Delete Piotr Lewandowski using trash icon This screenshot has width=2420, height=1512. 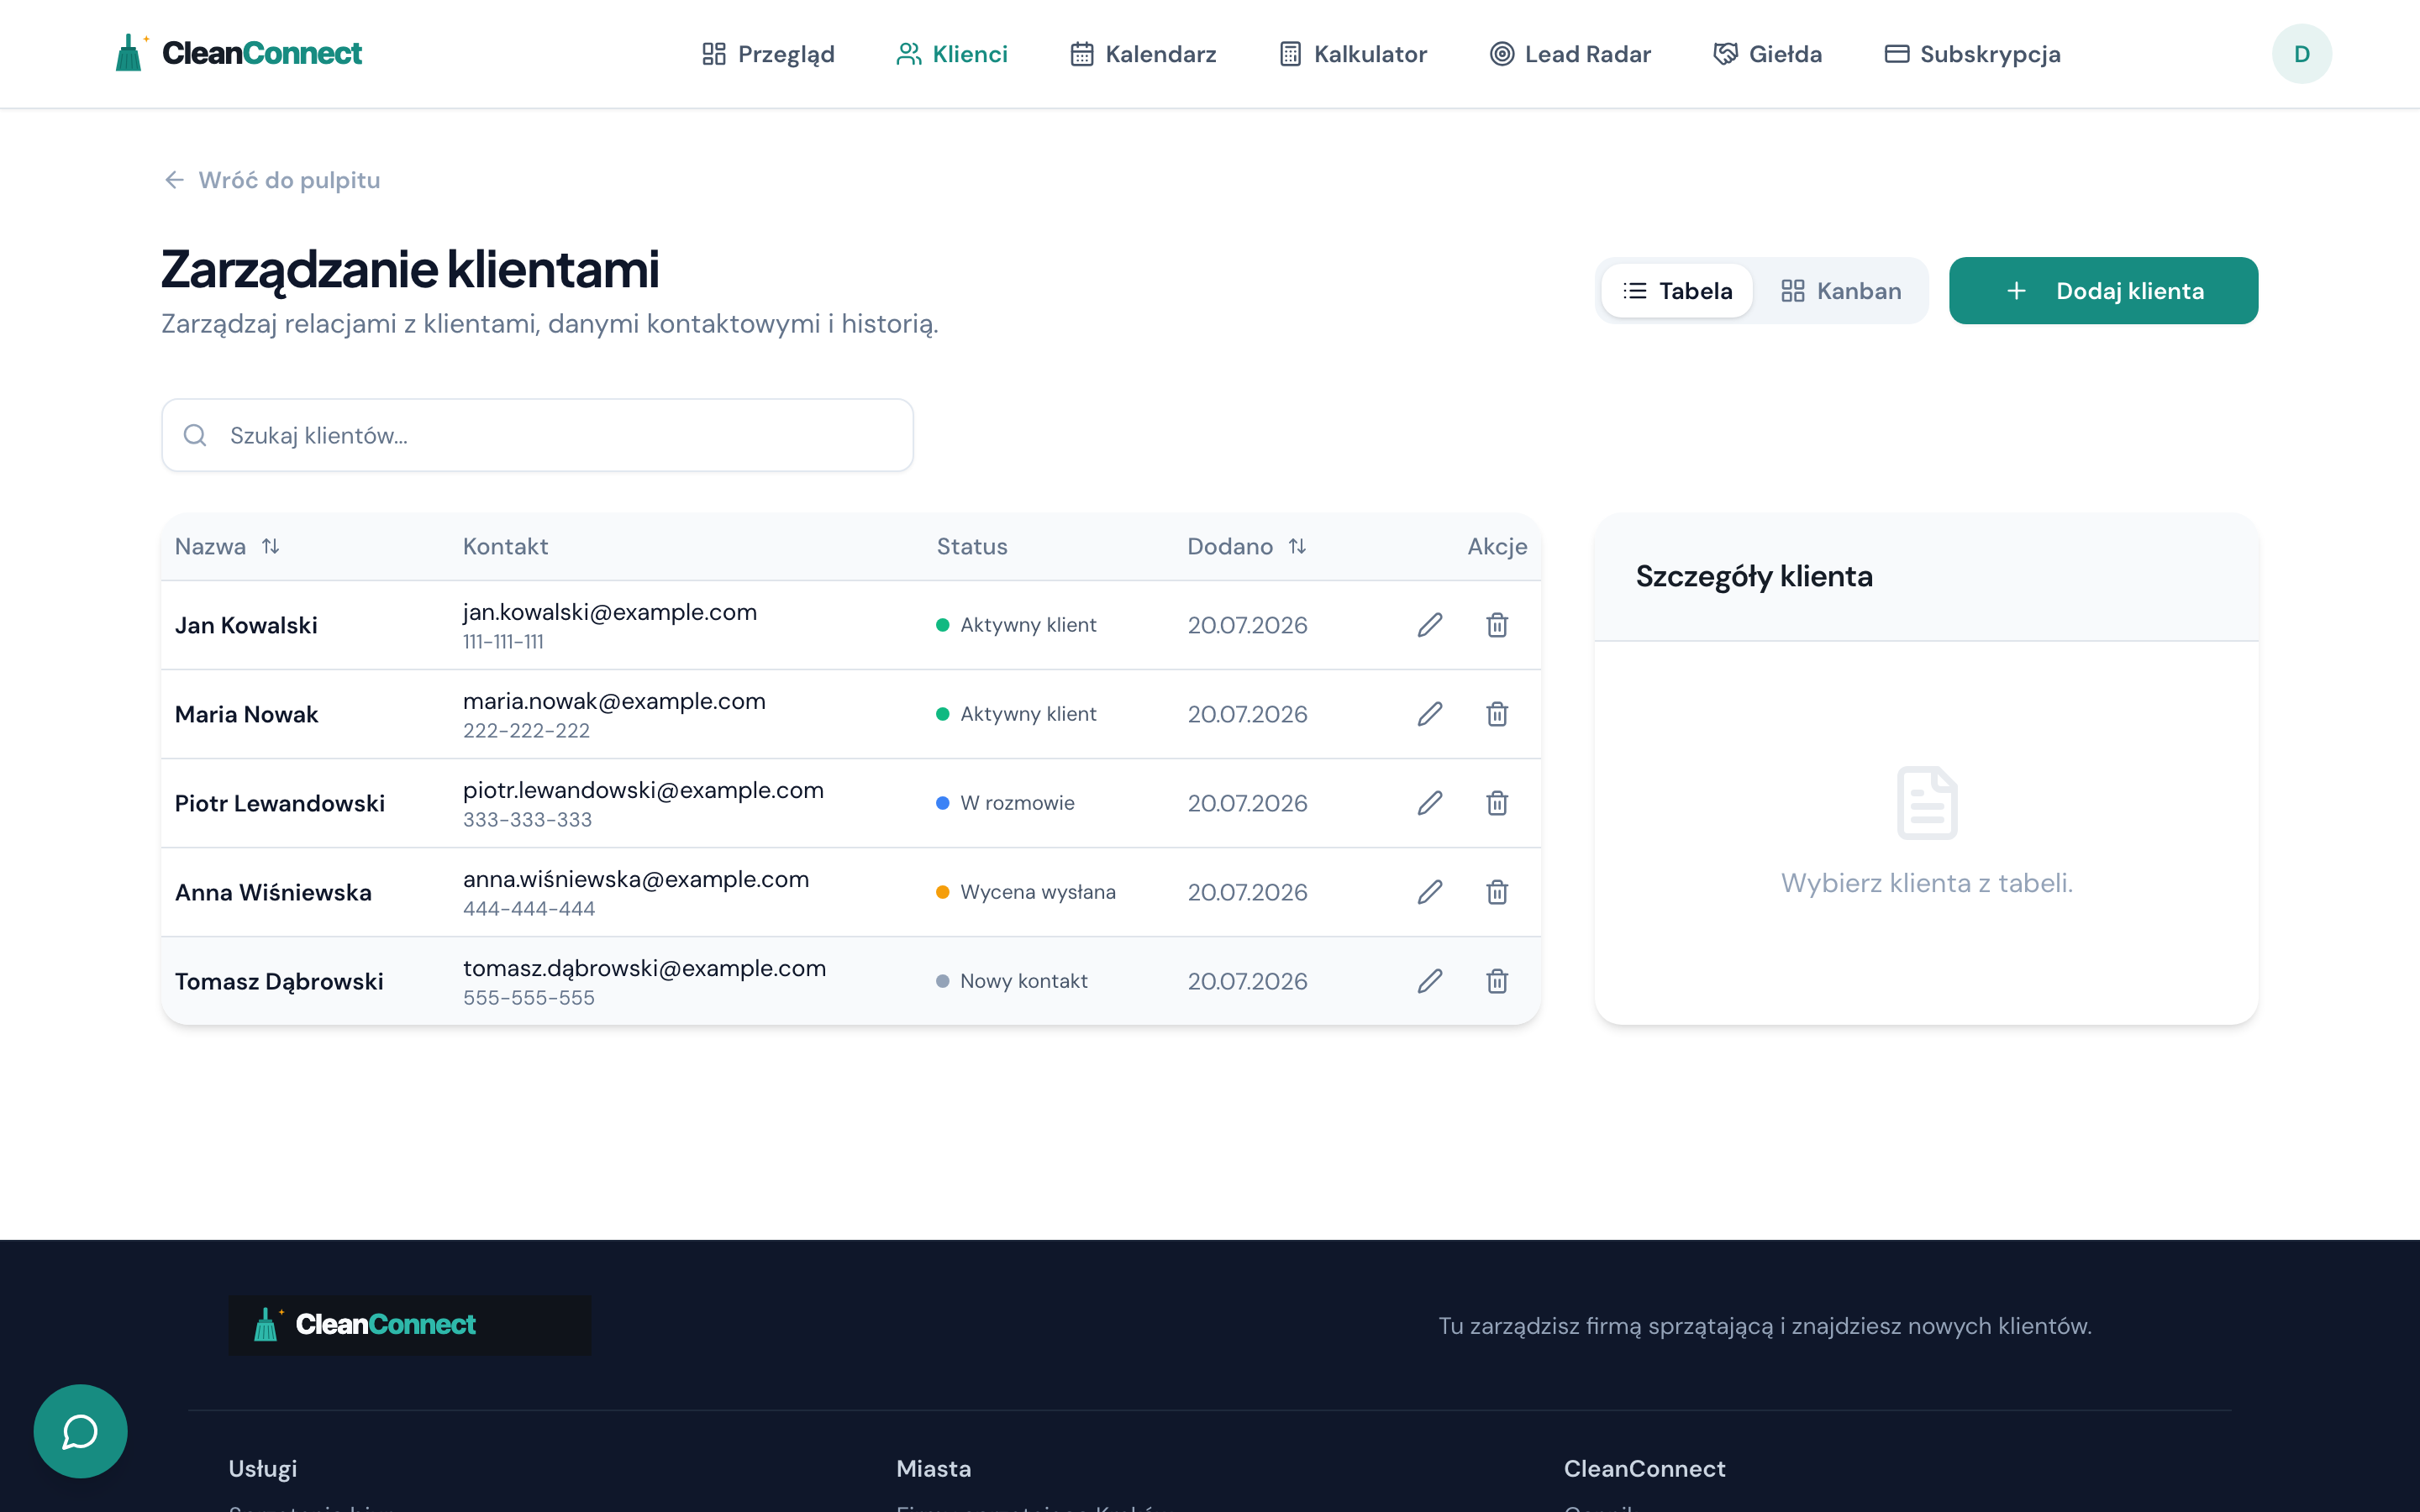pos(1497,803)
